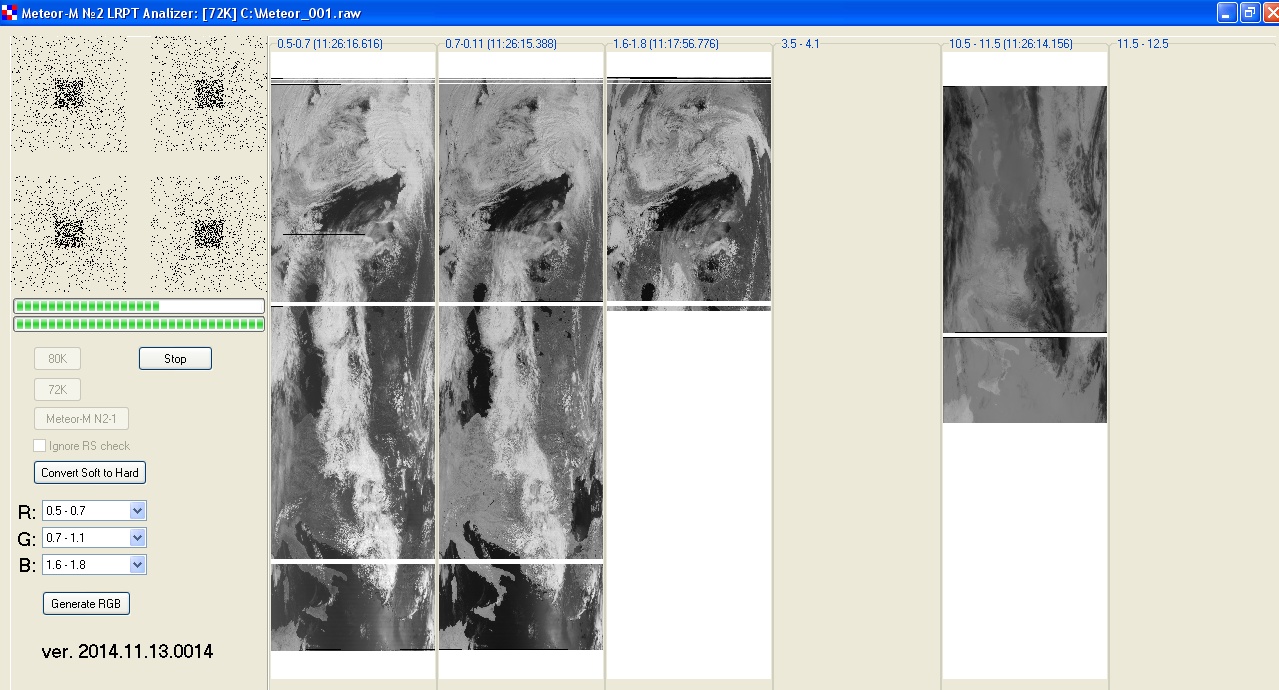
Task: Click the 11.5 - 12.5 channel label
Action: pos(1142,44)
